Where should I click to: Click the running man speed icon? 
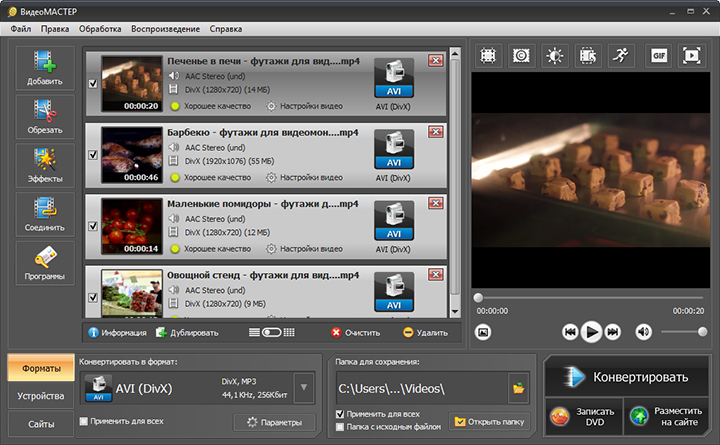click(621, 56)
